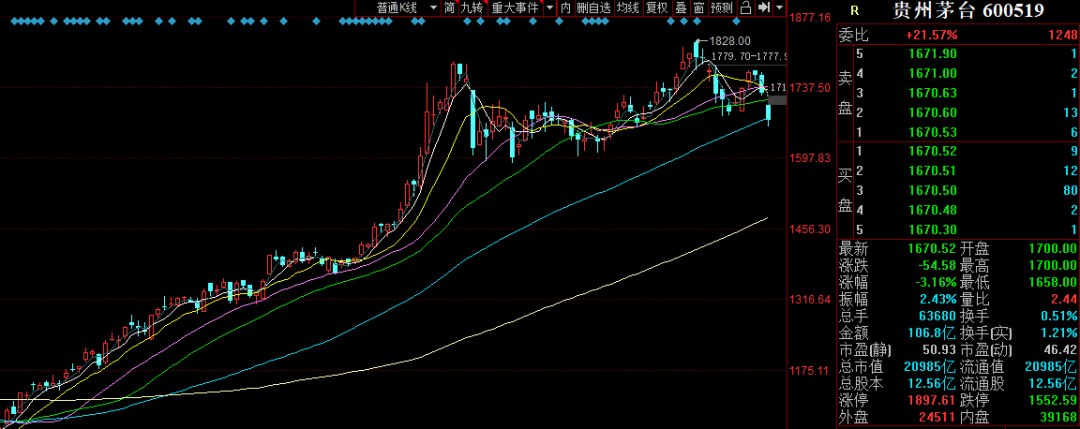
Task: Click the stock title 贵州茅台 600519
Action: [x=968, y=10]
